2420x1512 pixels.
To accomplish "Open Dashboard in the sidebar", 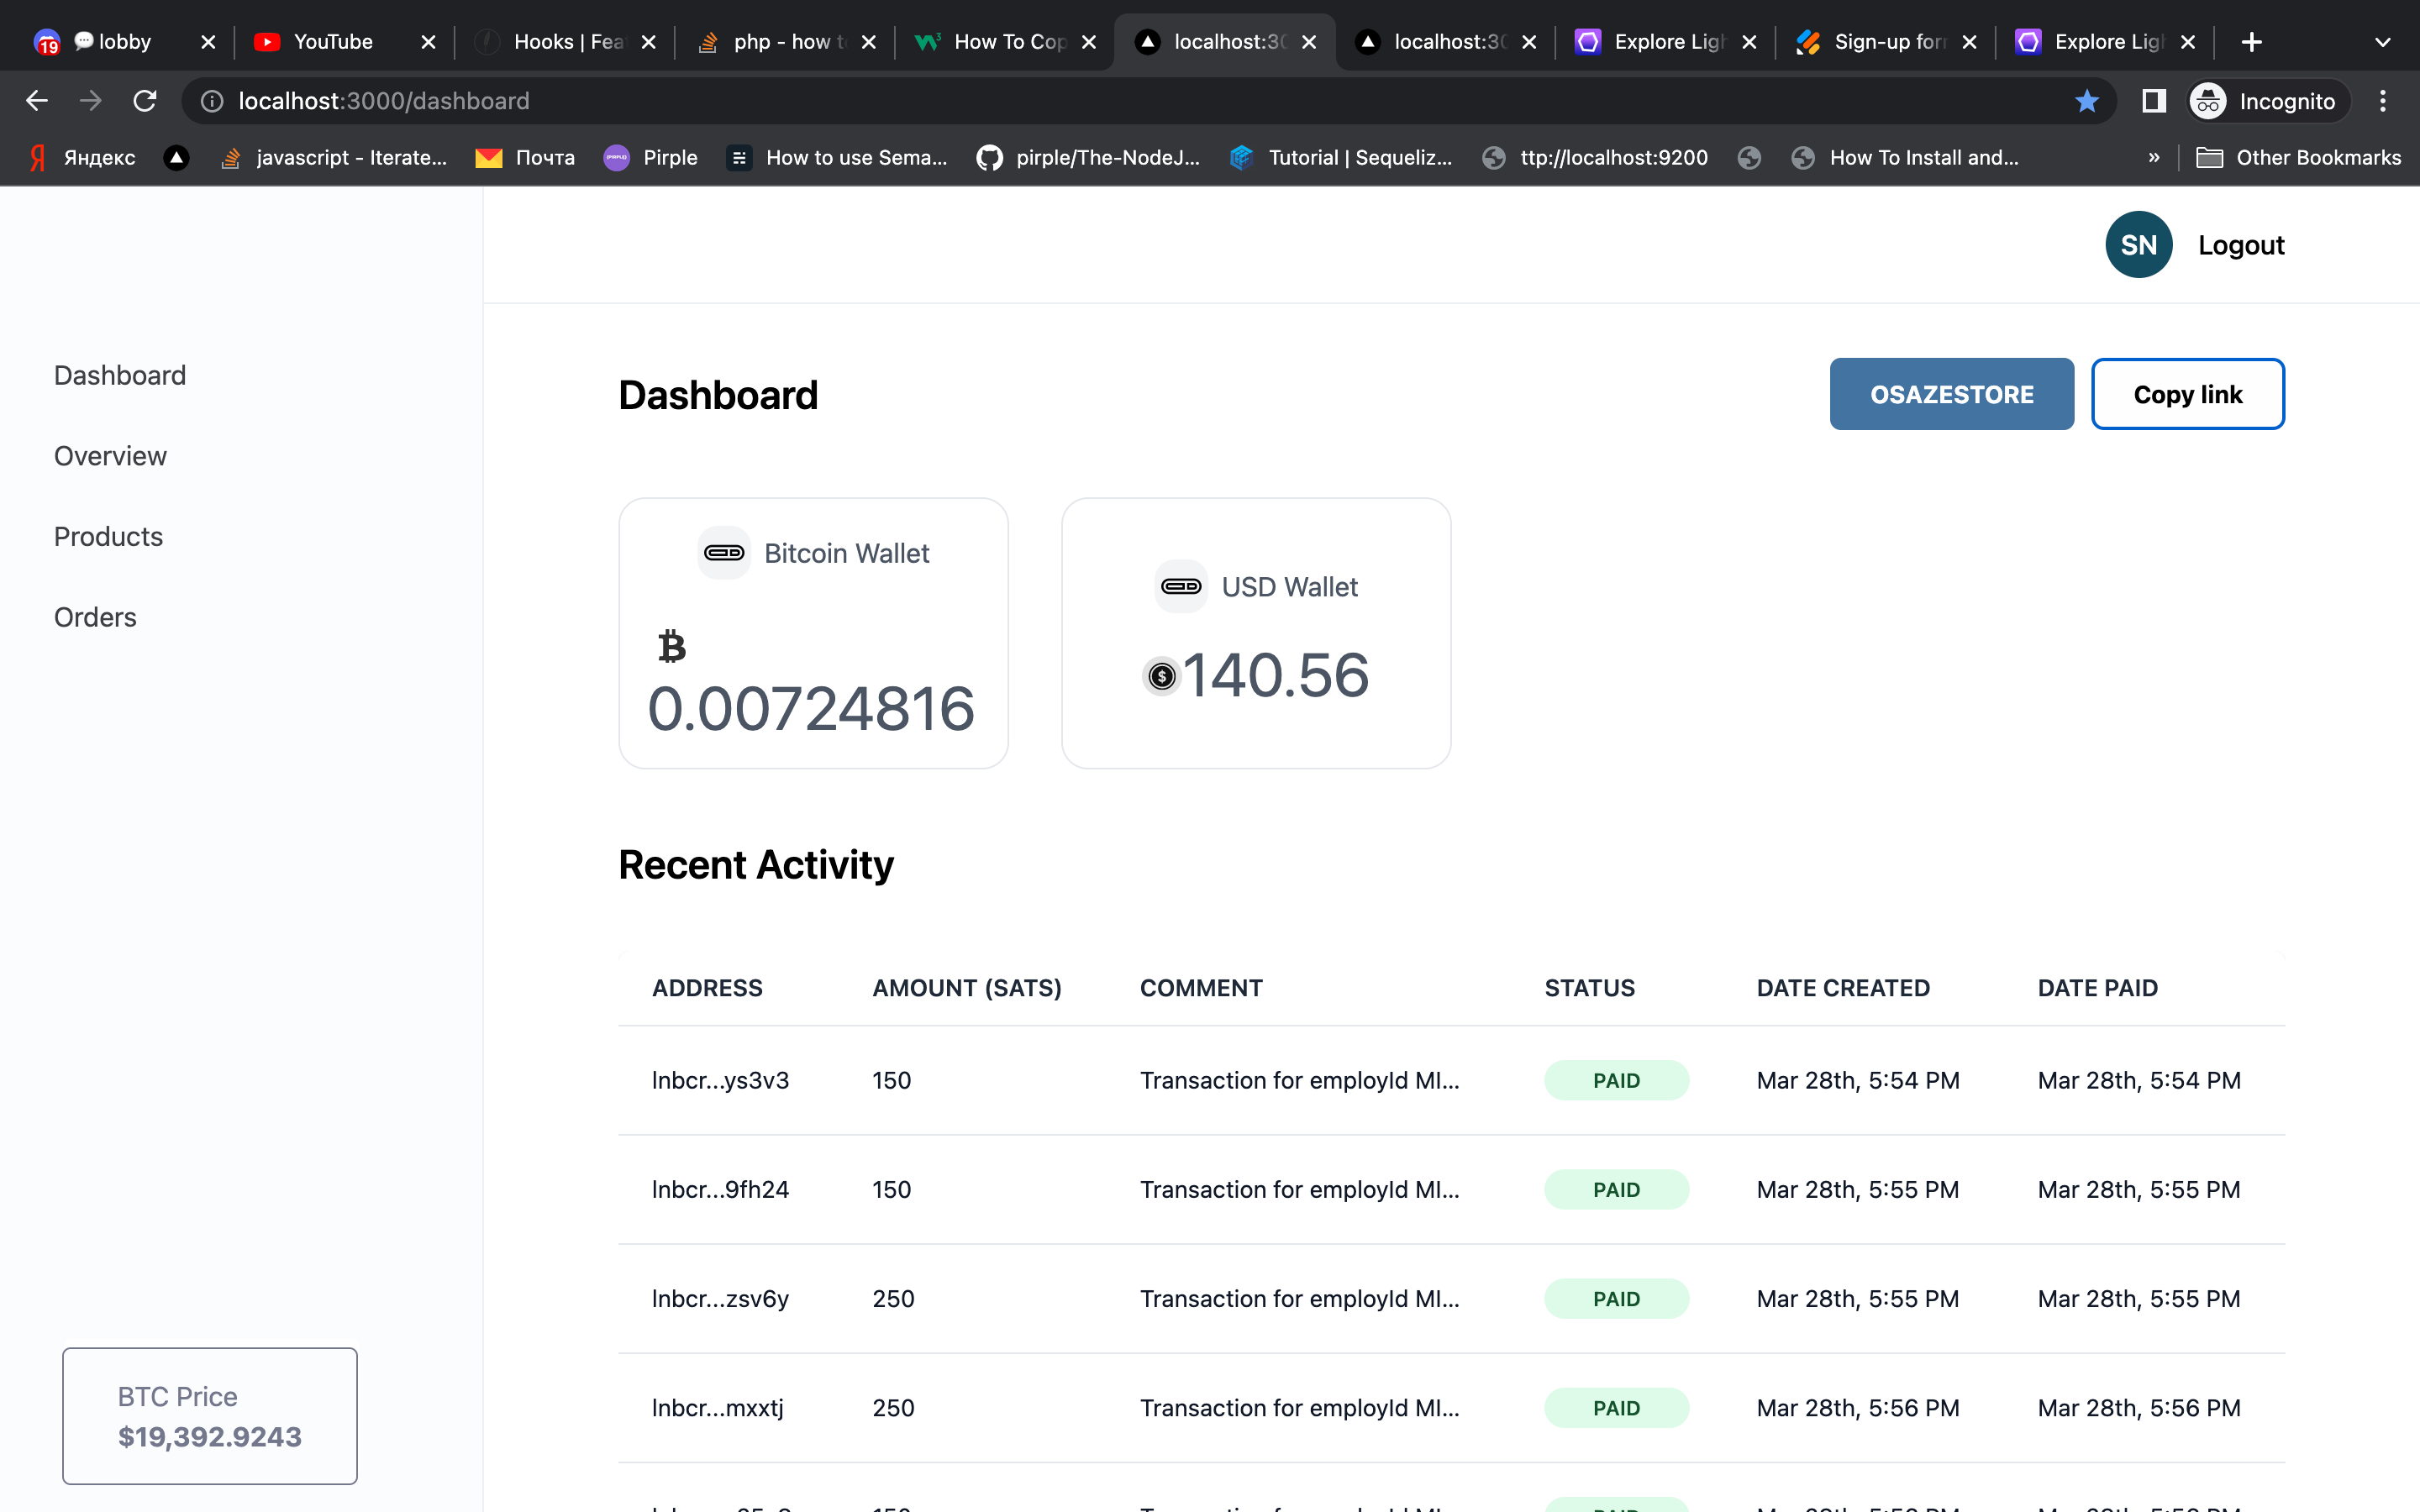I will tap(120, 375).
